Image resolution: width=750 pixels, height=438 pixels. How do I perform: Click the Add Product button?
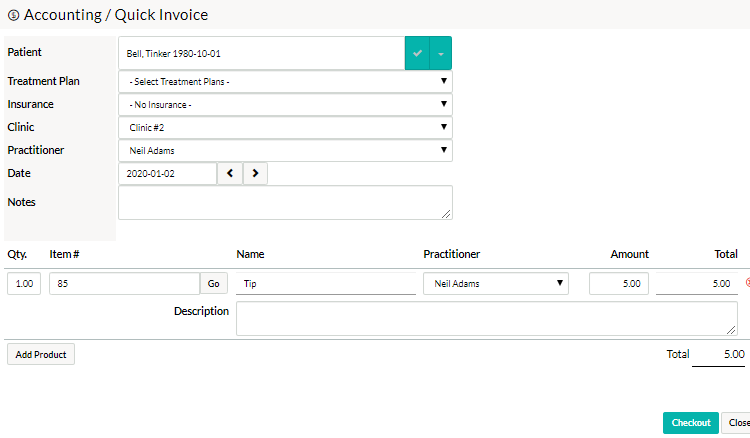click(x=41, y=354)
